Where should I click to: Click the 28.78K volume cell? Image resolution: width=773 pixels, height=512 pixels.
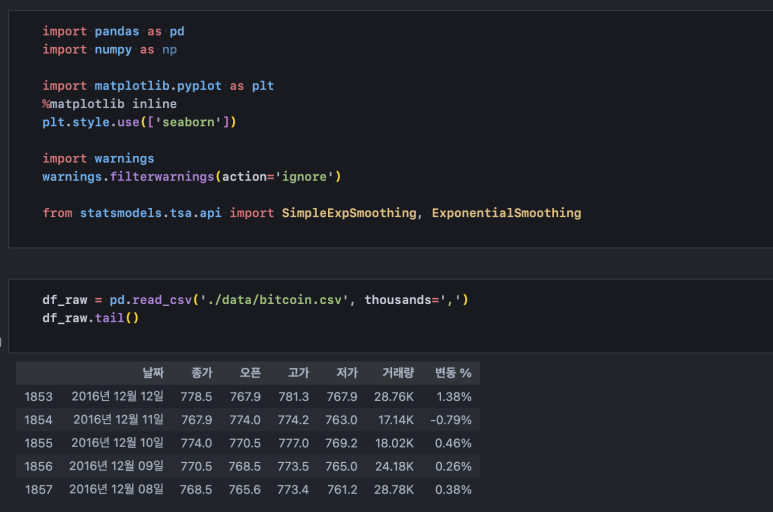tap(394, 489)
